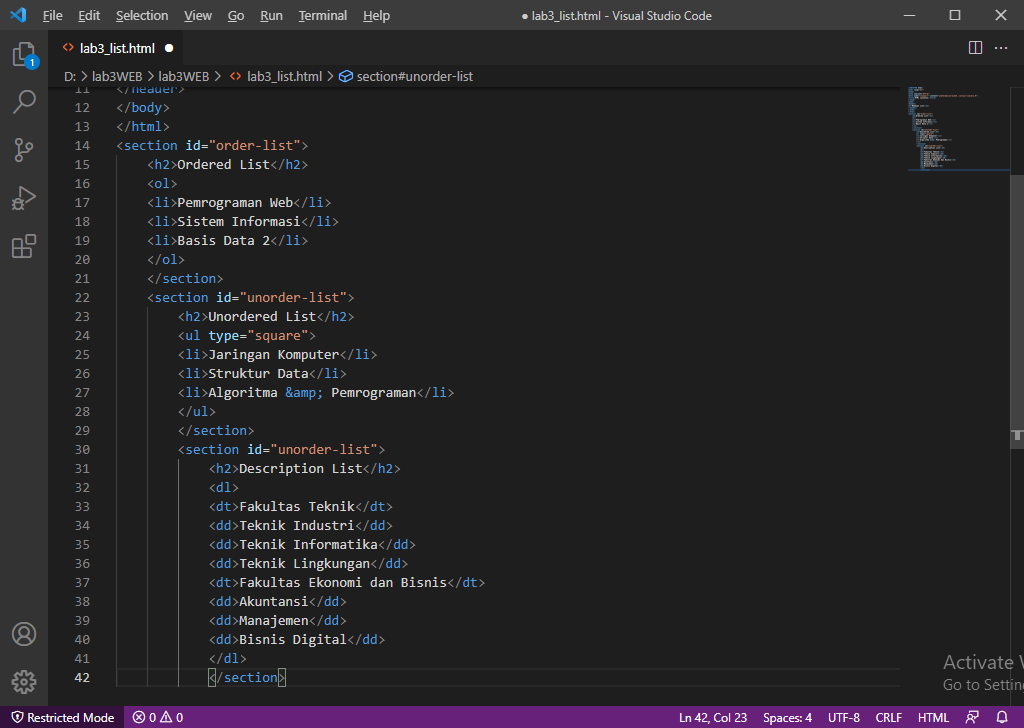The image size is (1024, 728).
Task: Select the CRLF line ending indicator
Action: coord(888,716)
